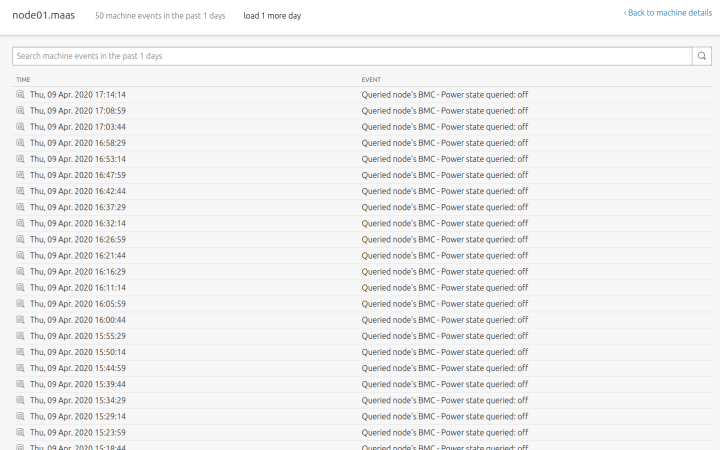Click event text in the 15:29:14 row
Image resolution: width=720 pixels, height=450 pixels.
444,416
